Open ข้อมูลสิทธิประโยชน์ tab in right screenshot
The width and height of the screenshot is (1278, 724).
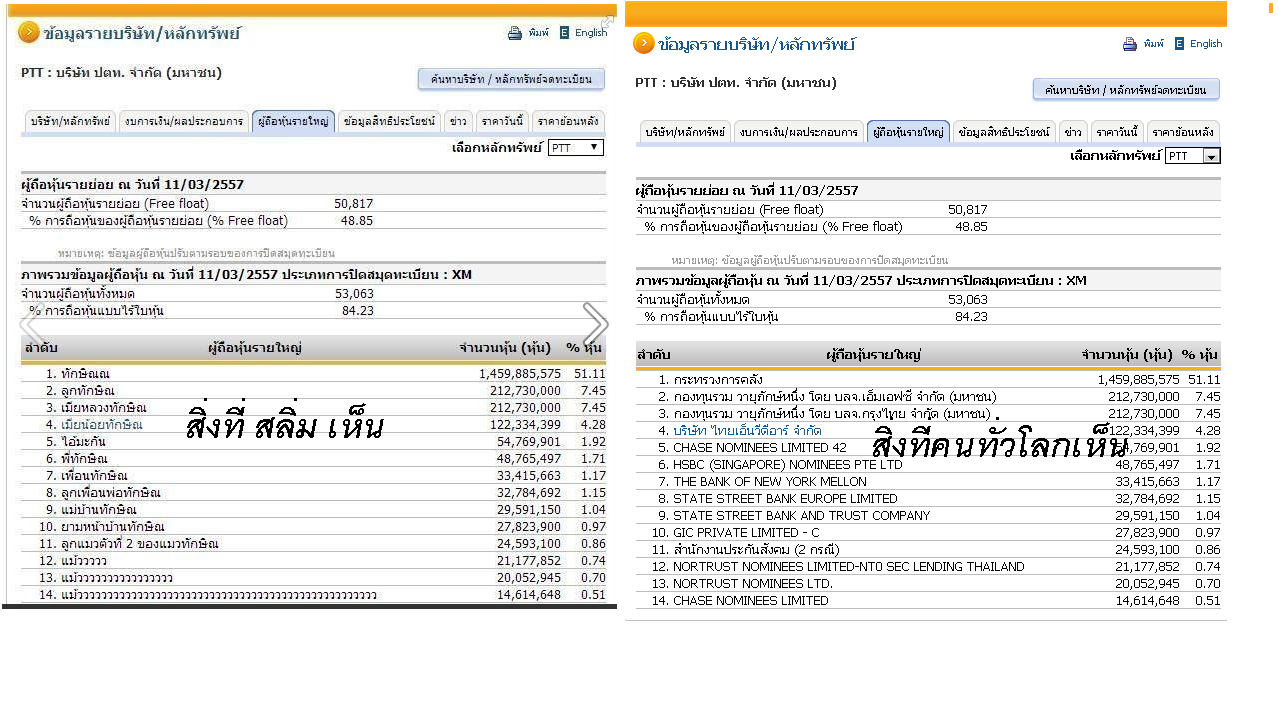coord(1004,132)
